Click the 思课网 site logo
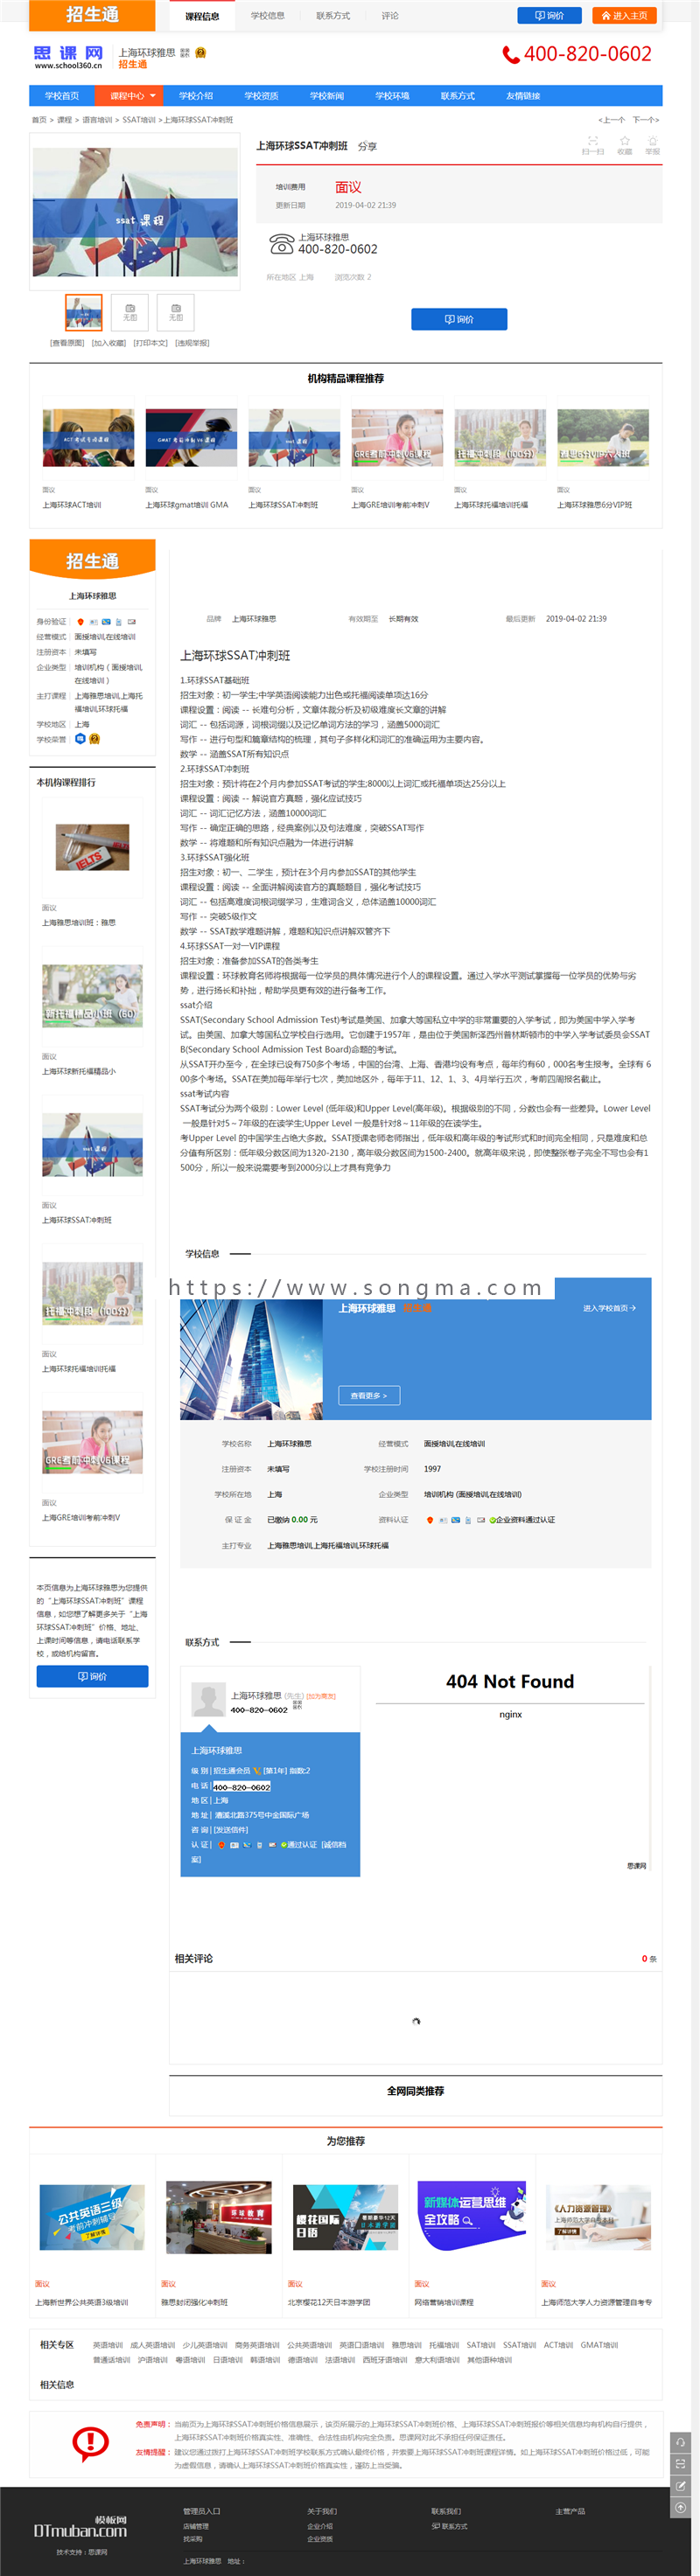 point(68,57)
